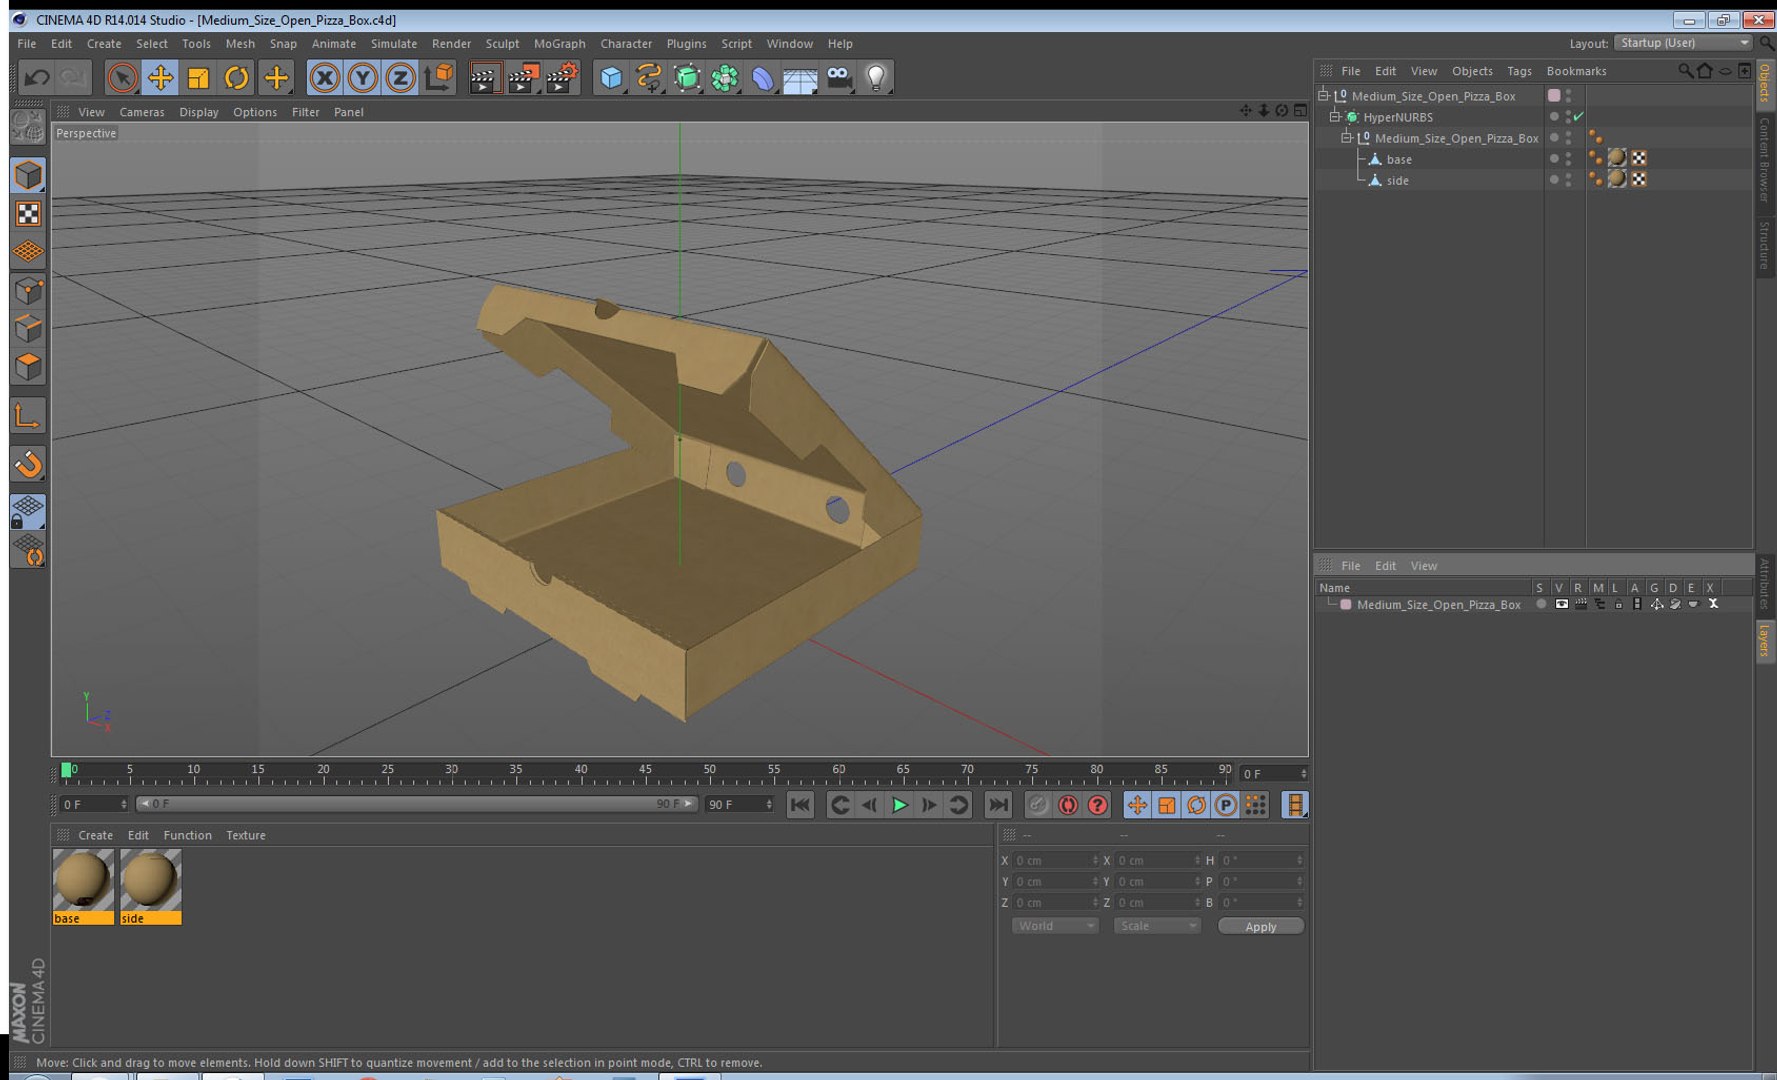Open the File menu
Screen dimensions: 1777x1080
(x=27, y=44)
